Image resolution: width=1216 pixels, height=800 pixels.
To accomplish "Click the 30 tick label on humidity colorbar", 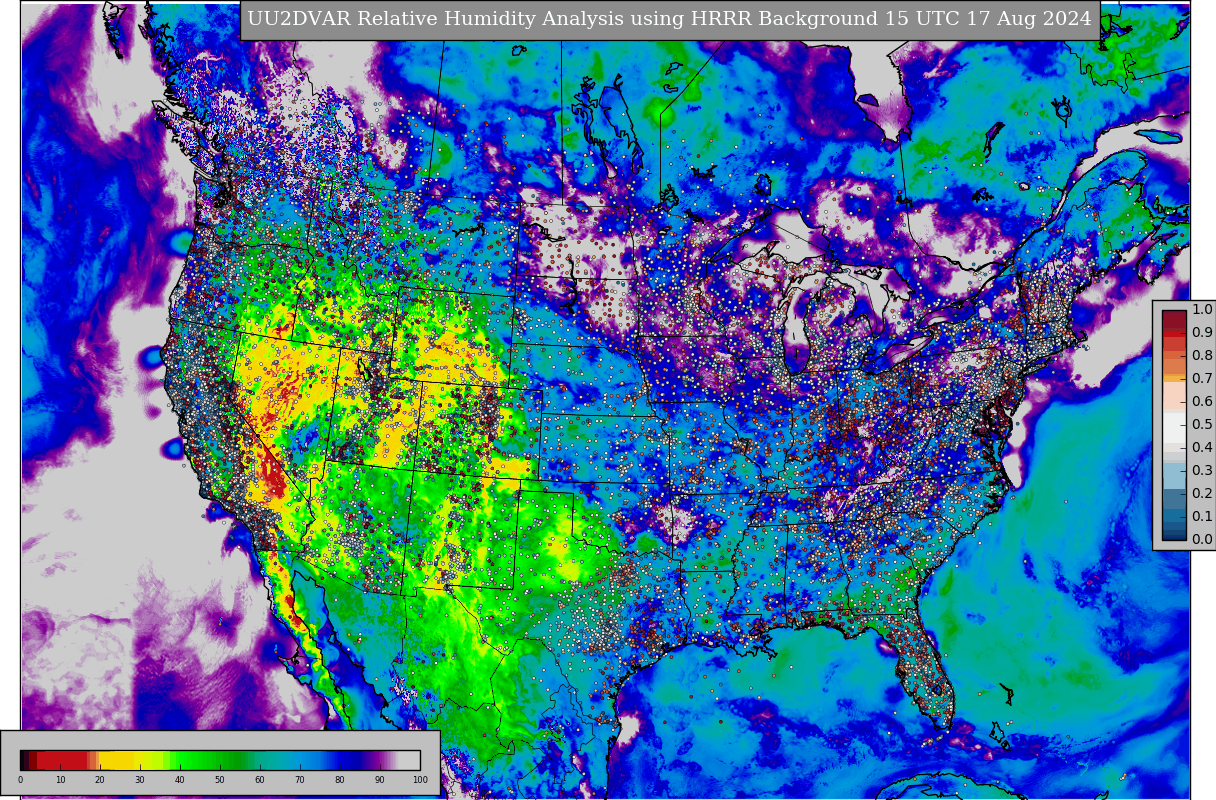I will [140, 780].
